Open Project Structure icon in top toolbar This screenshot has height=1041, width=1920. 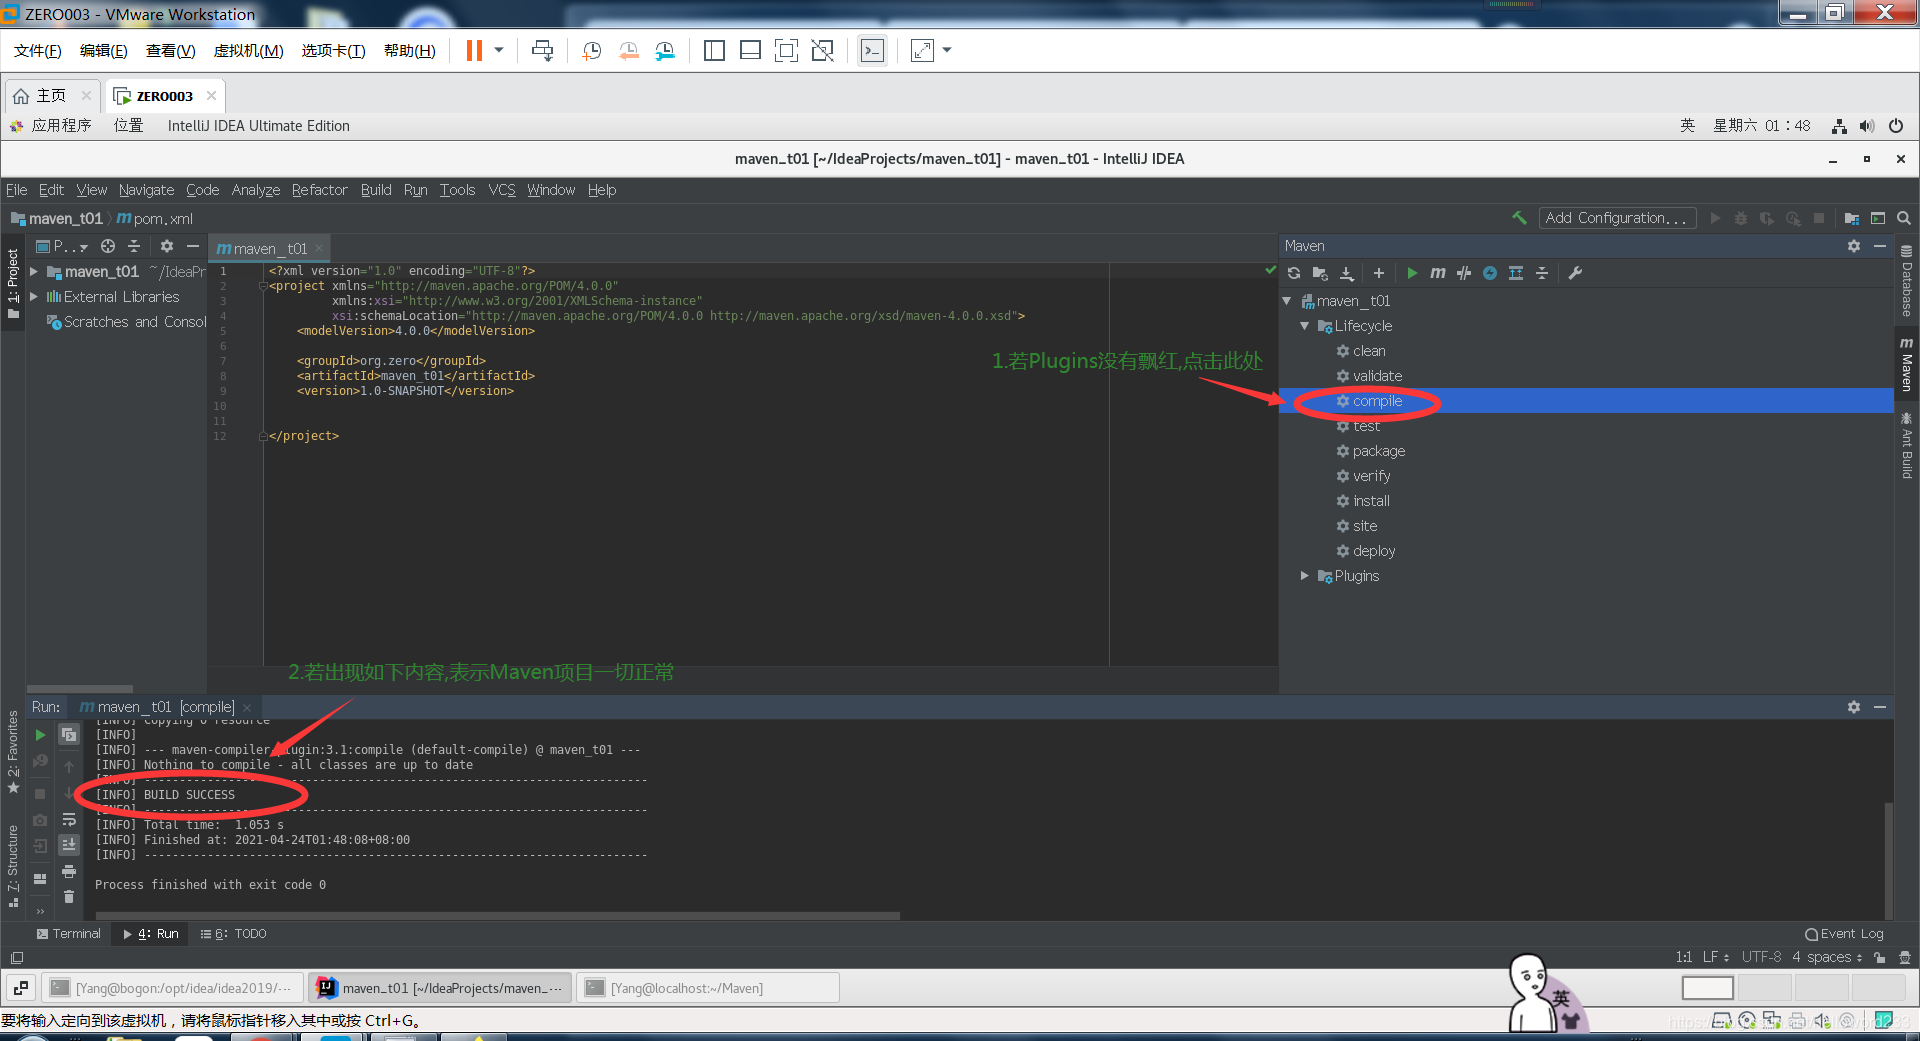click(1852, 218)
